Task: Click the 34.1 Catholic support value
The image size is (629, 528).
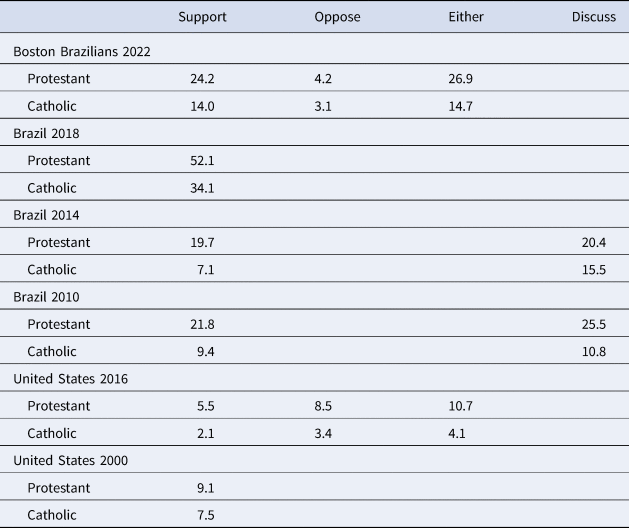Action: (x=202, y=188)
